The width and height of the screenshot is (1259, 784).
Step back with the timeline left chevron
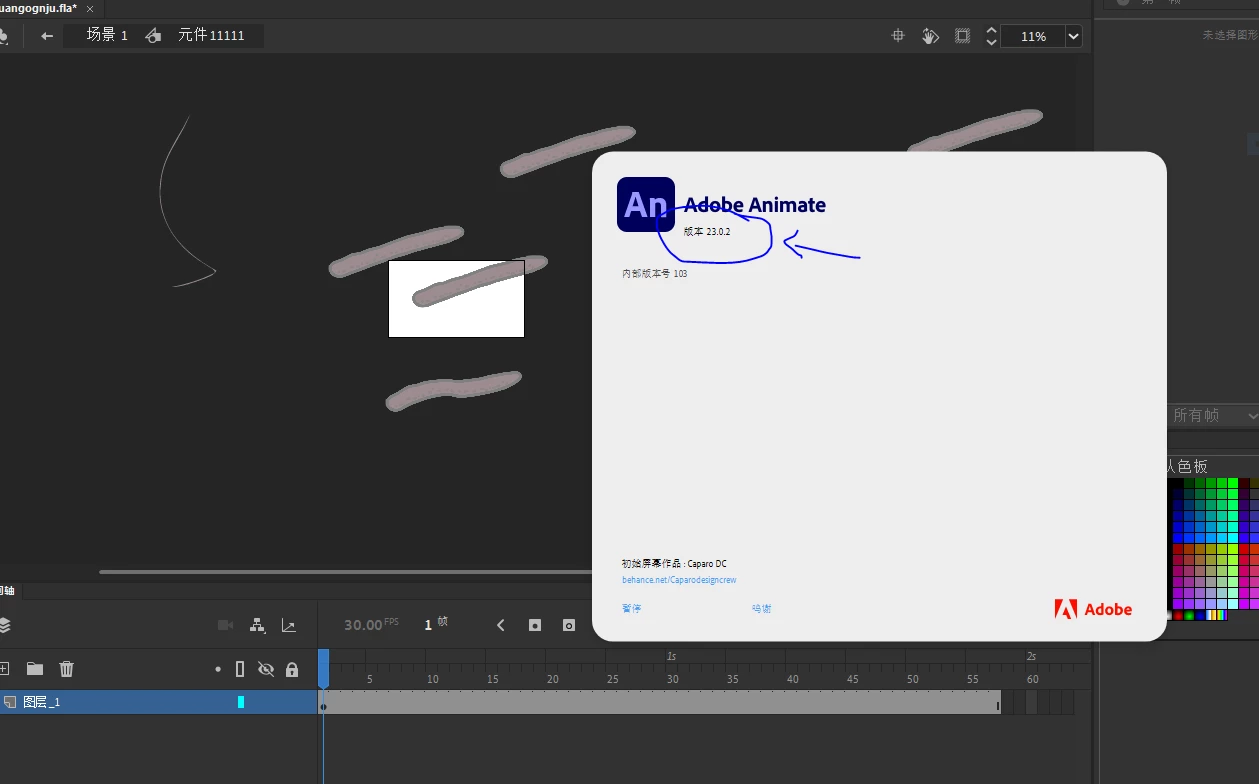[501, 625]
